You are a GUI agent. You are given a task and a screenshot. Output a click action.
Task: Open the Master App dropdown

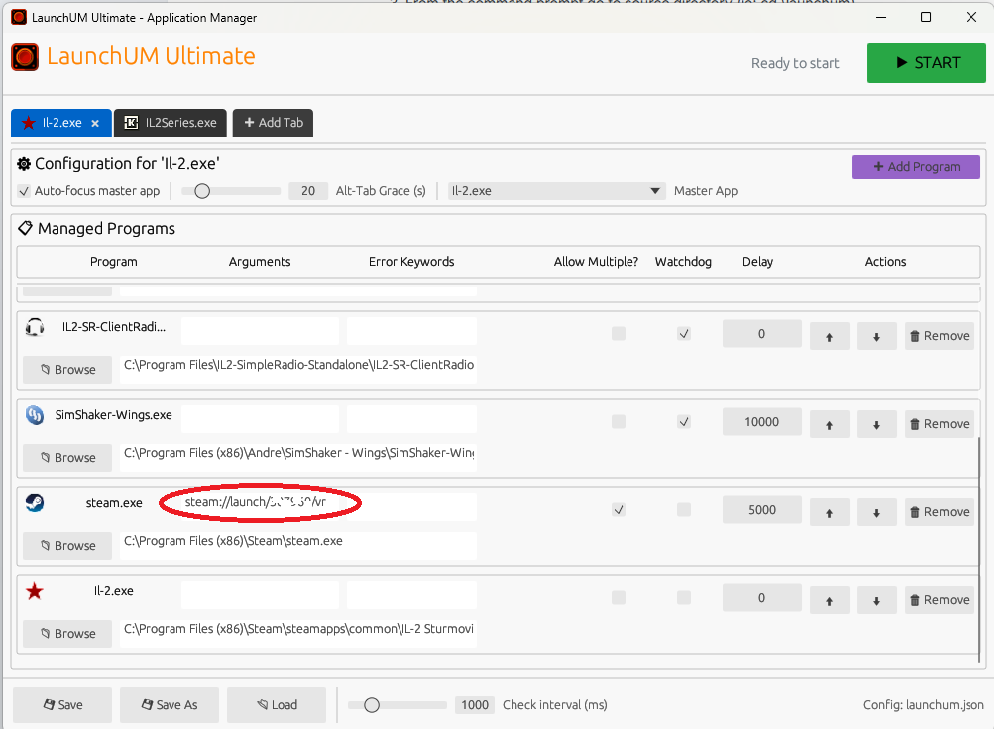click(557, 191)
